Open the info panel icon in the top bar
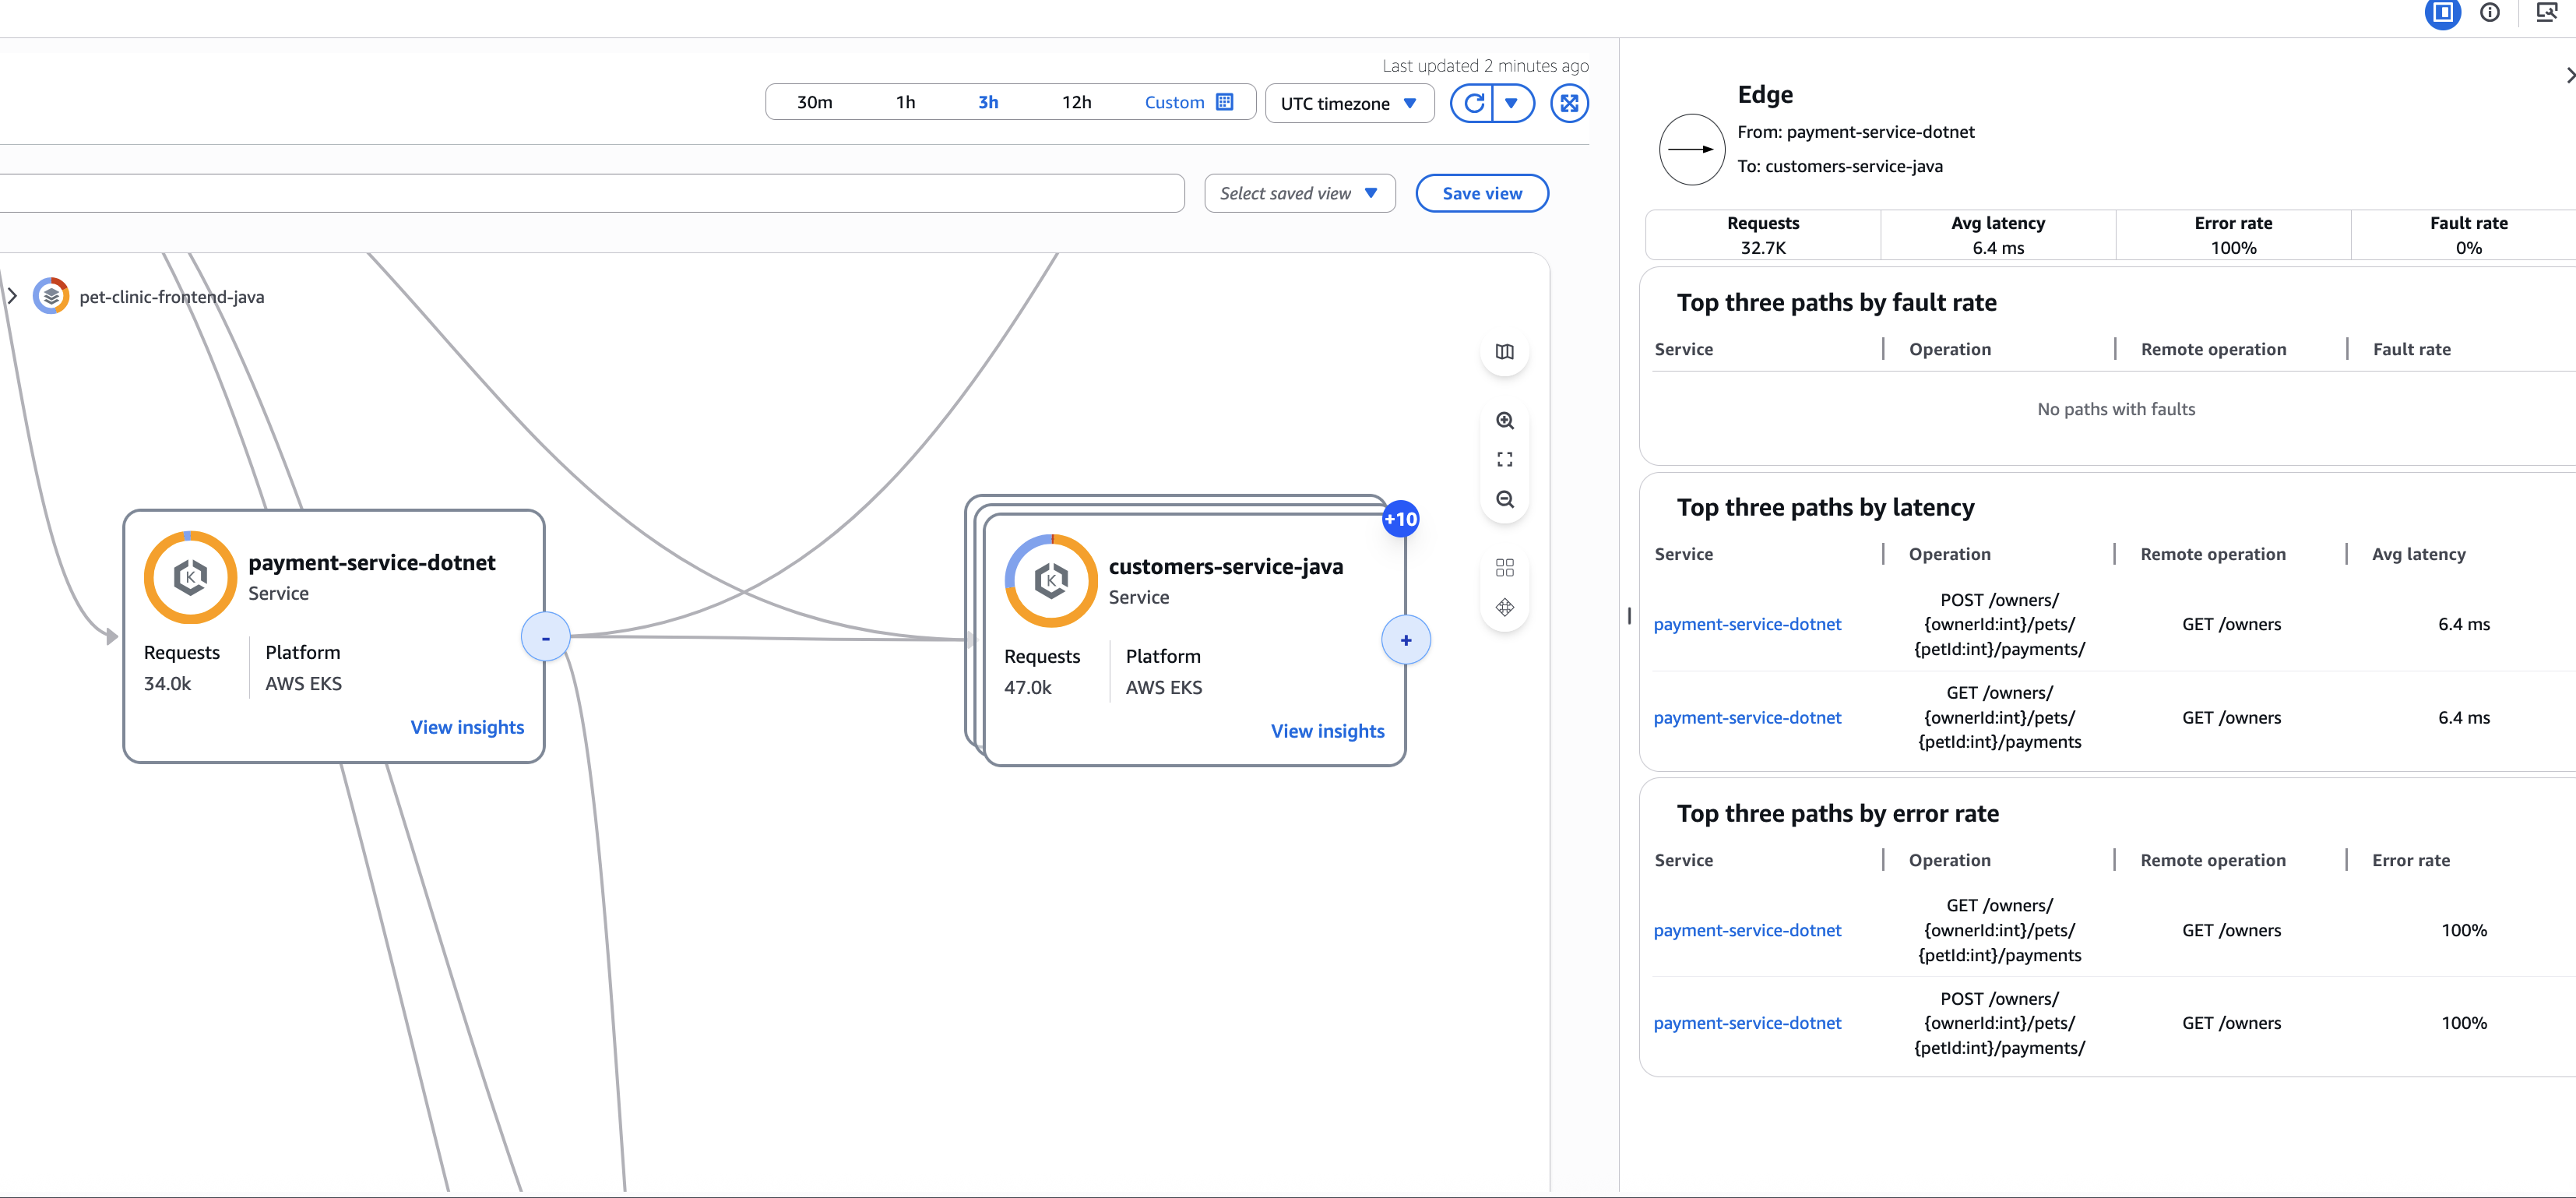This screenshot has height=1198, width=2576. [x=2491, y=13]
